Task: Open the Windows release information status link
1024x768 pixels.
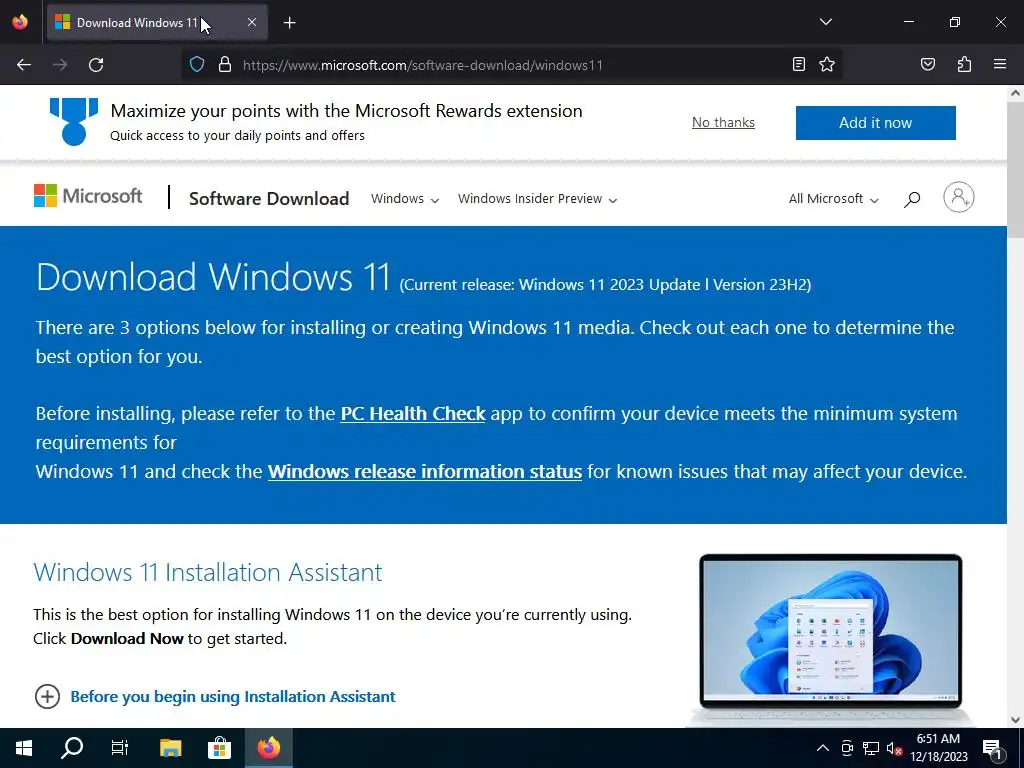Action: [x=424, y=472]
